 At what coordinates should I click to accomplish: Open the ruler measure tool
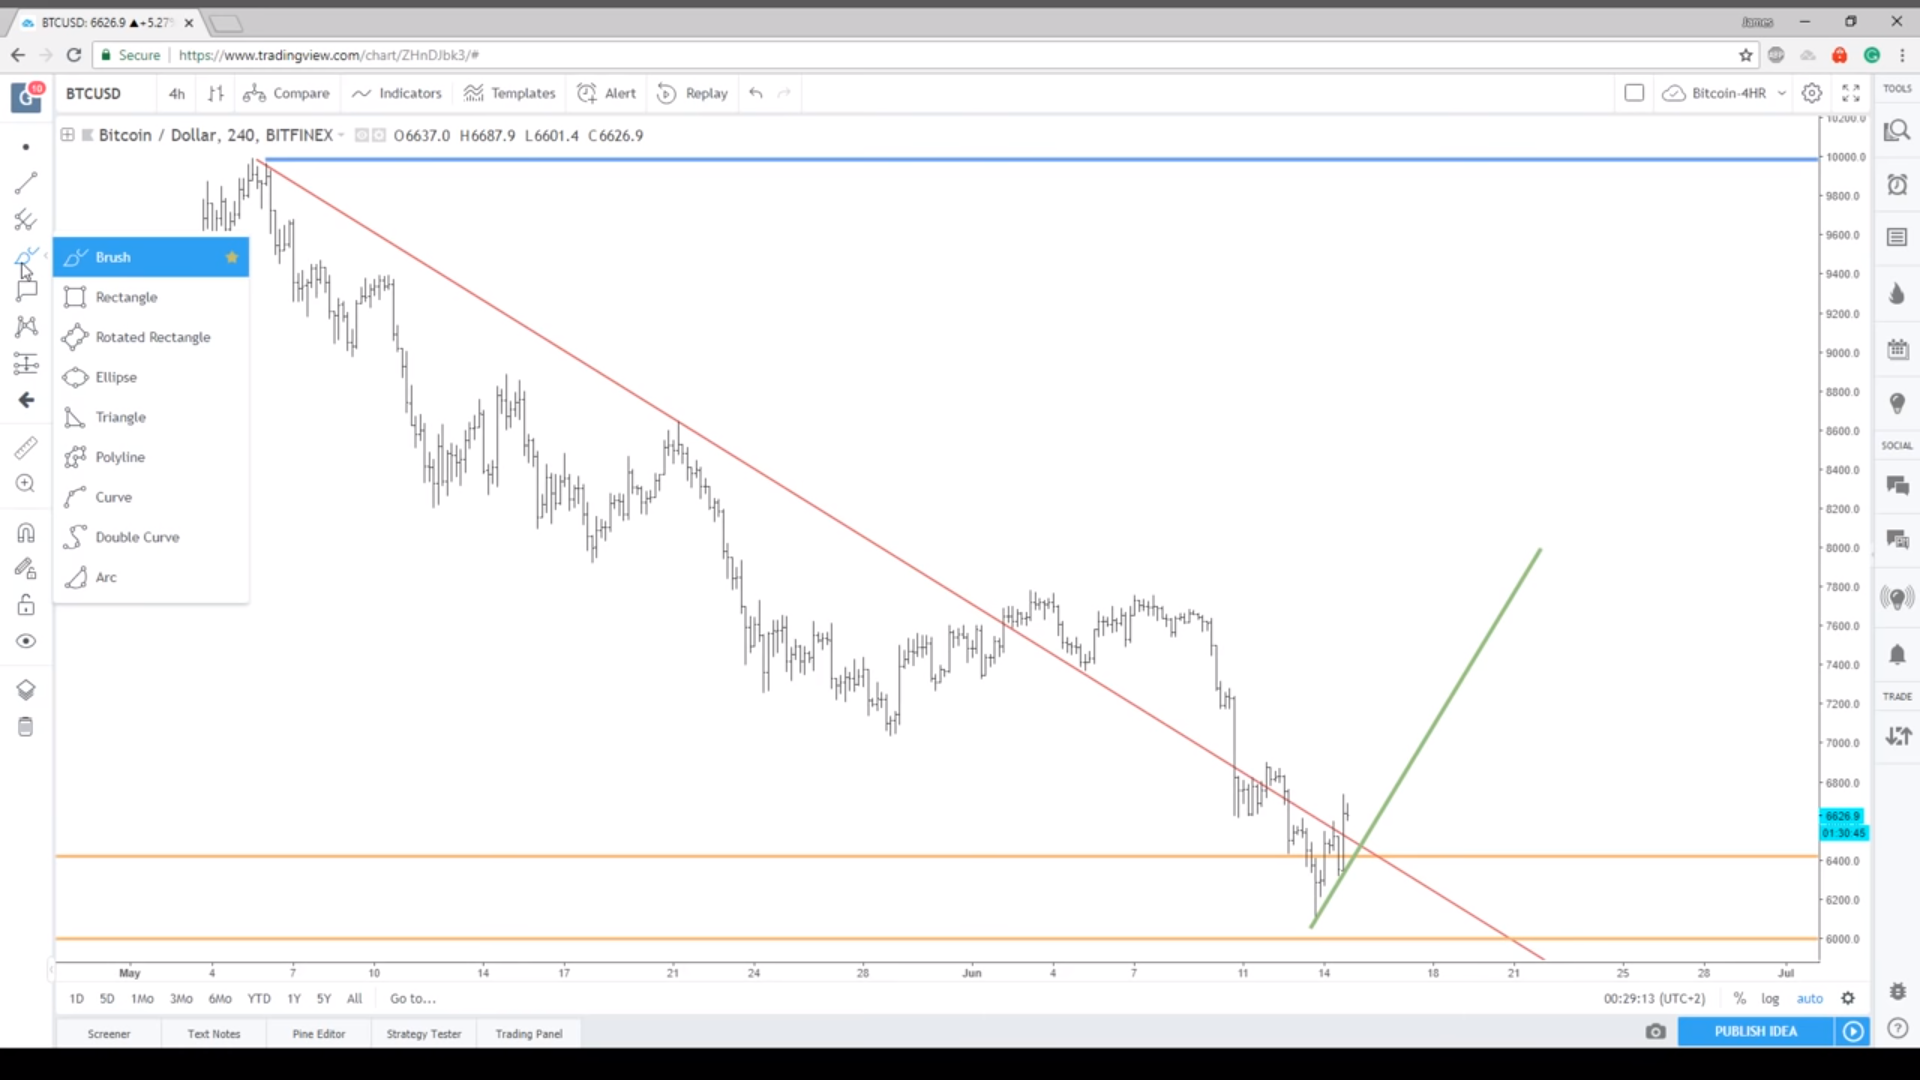(x=26, y=447)
